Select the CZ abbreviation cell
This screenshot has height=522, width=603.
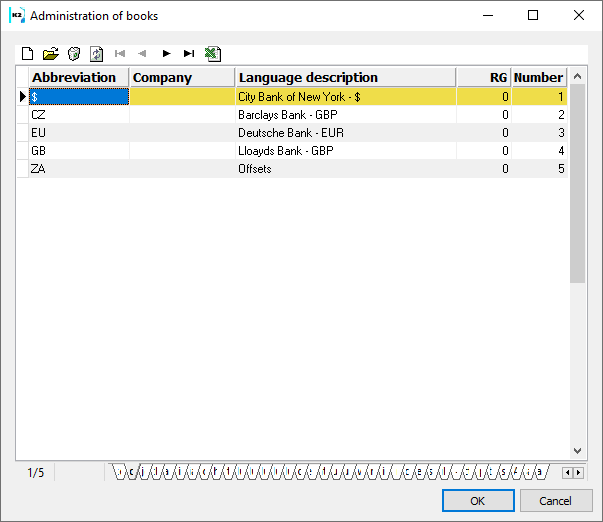click(x=79, y=115)
